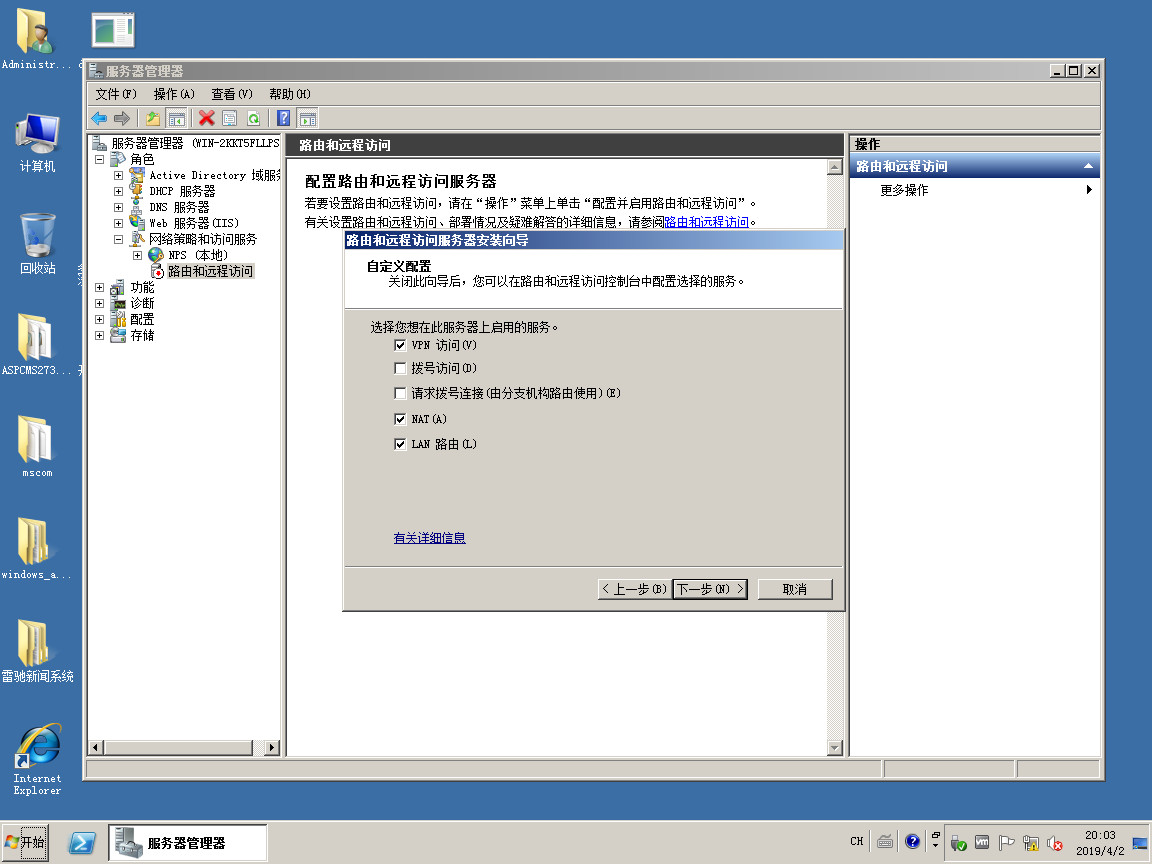Uncheck the VPN 访问 checkbox
This screenshot has height=864, width=1152.
tap(401, 345)
